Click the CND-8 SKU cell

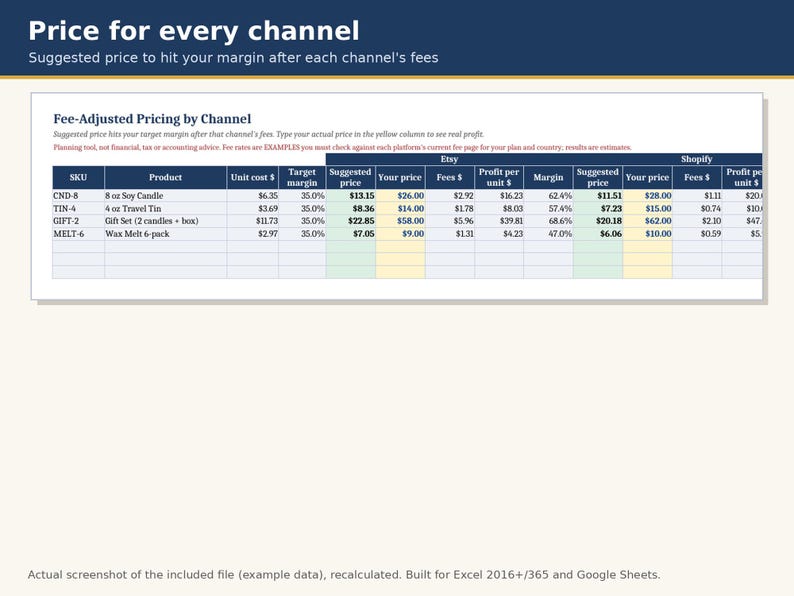(78, 195)
